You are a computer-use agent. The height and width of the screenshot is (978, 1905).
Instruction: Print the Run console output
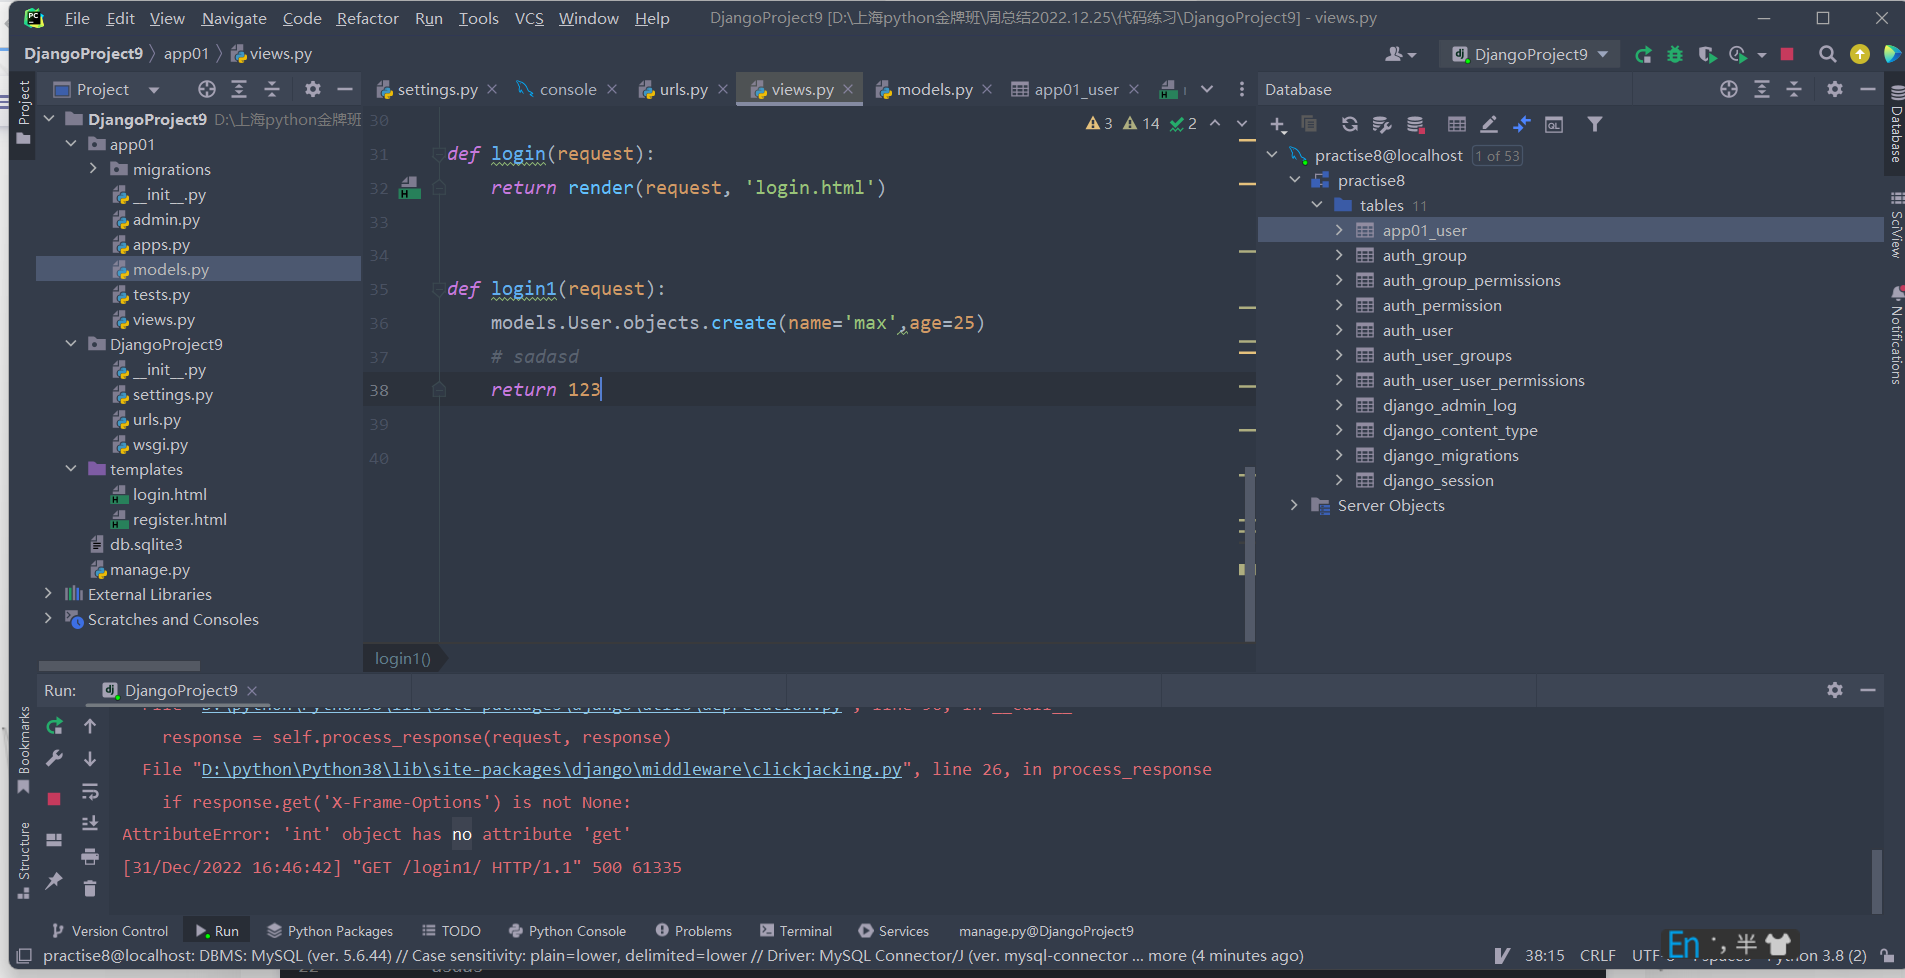[90, 856]
